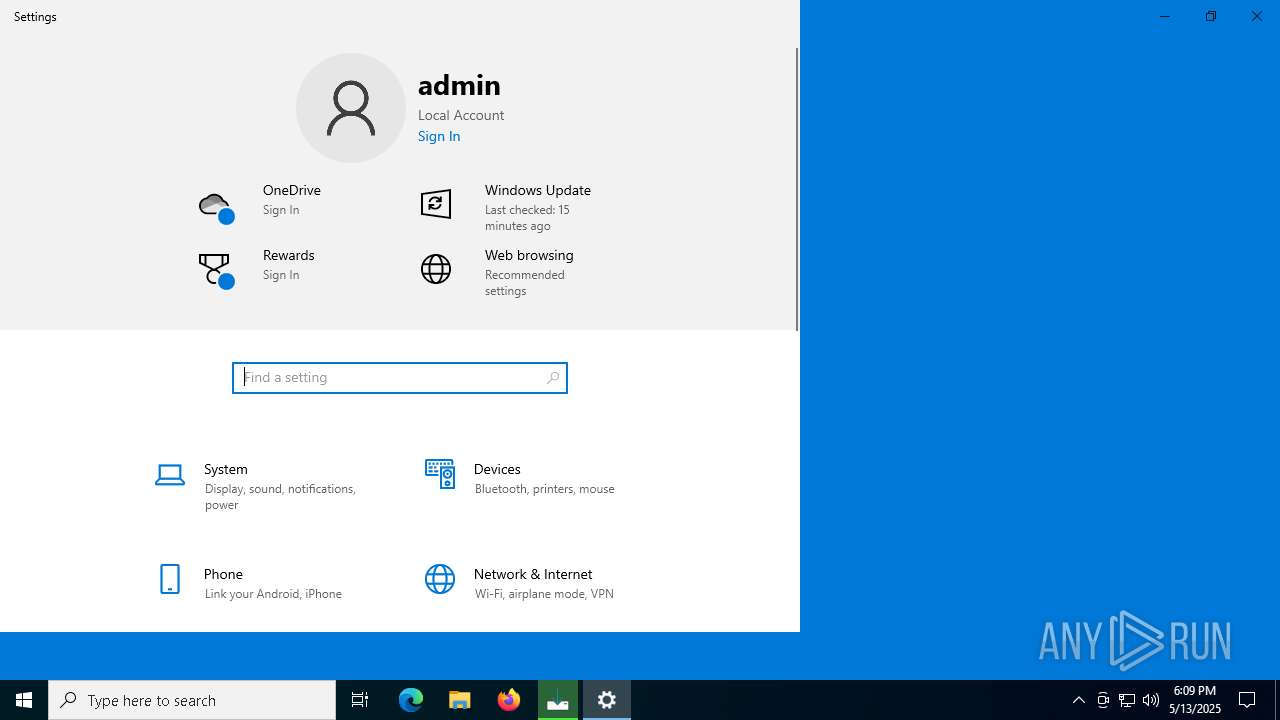The image size is (1280, 720).
Task: Click the Devices keyboard icon
Action: point(440,474)
